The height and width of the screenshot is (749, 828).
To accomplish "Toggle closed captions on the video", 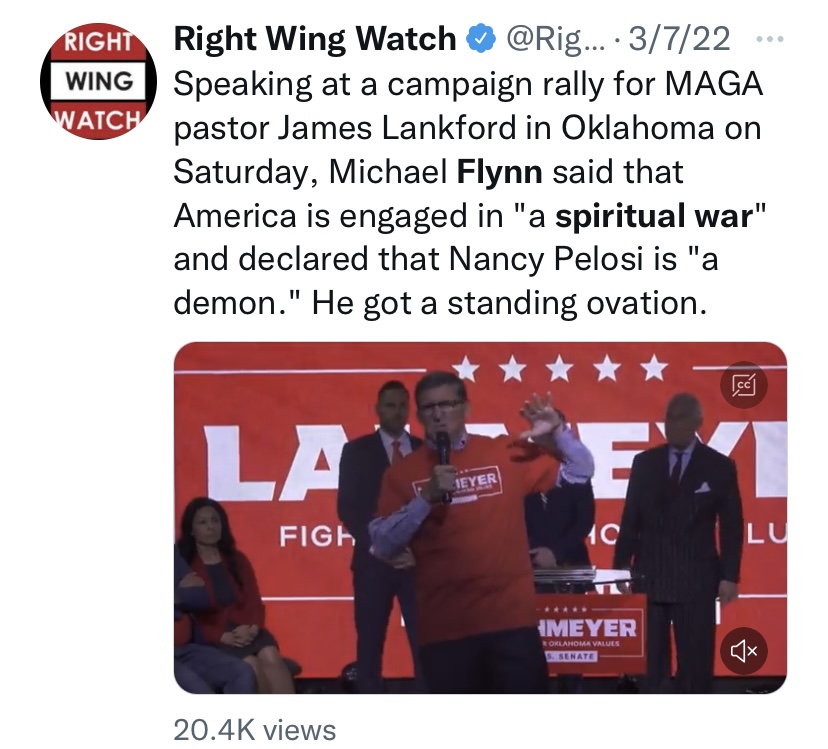I will (x=744, y=385).
